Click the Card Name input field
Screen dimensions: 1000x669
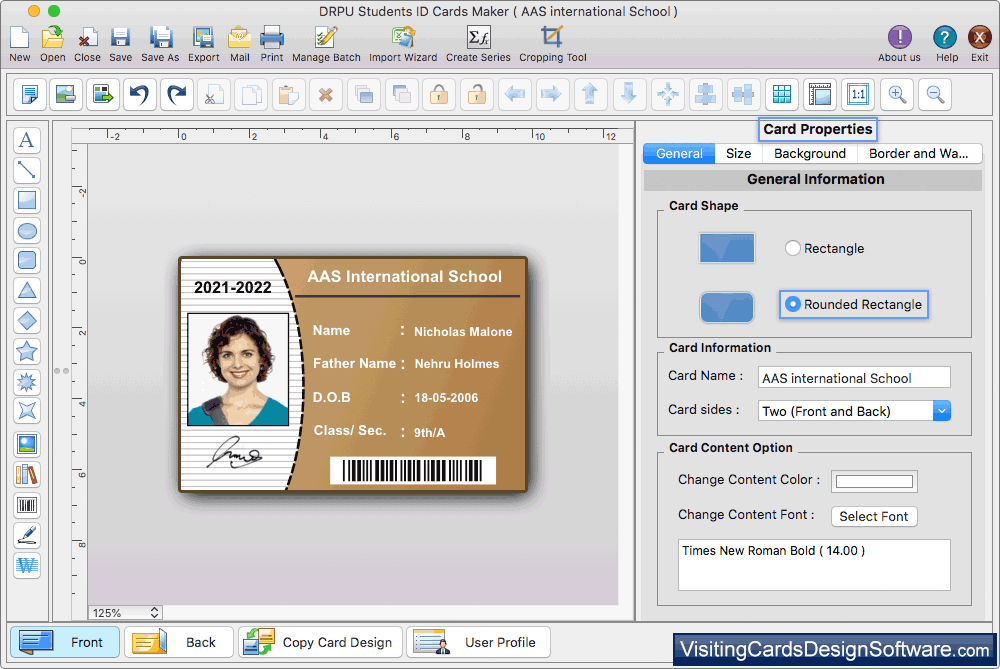[854, 378]
